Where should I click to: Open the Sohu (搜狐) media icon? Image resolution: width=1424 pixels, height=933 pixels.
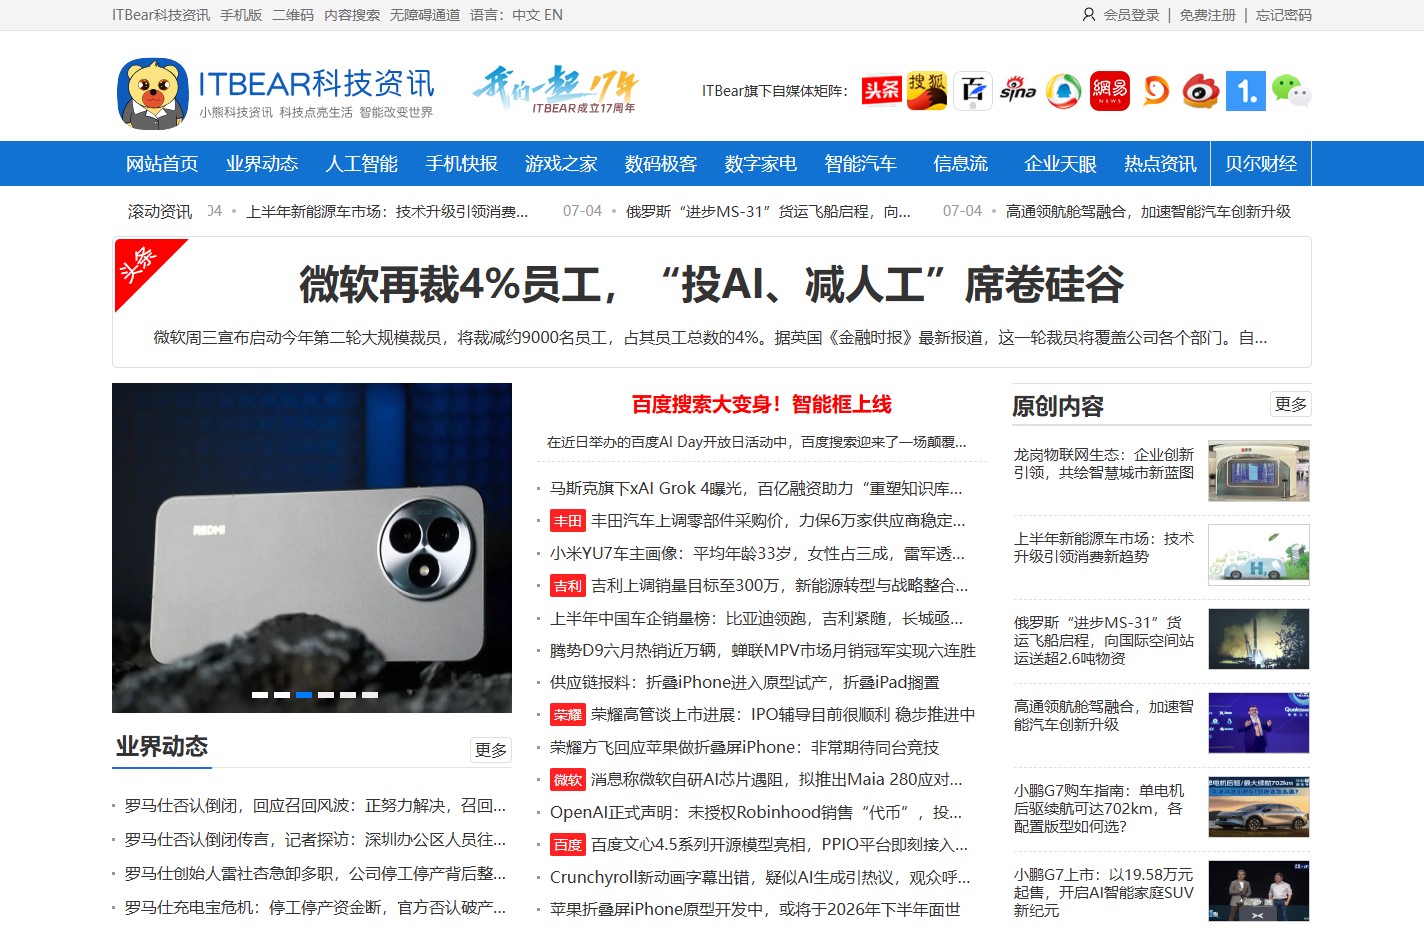927,91
